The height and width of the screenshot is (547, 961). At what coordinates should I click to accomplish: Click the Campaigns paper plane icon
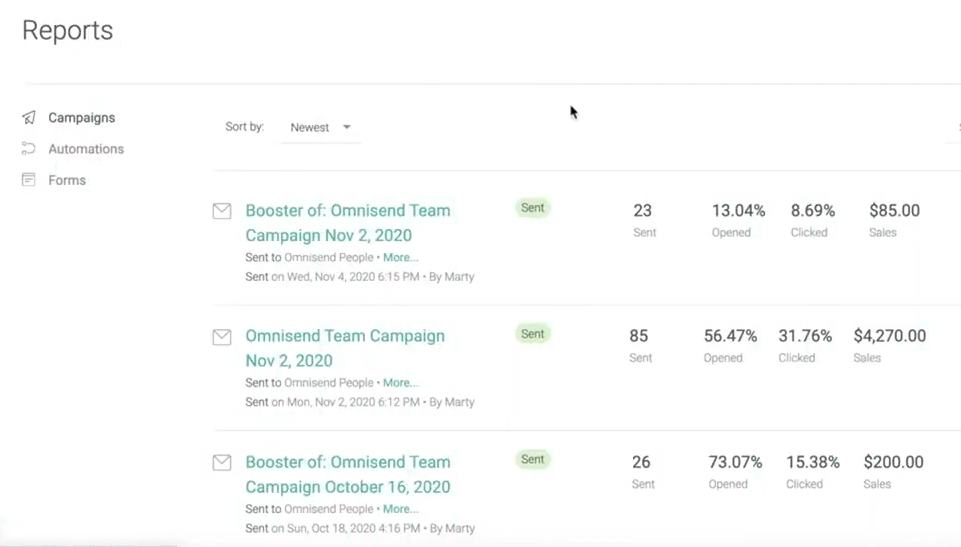(29, 118)
